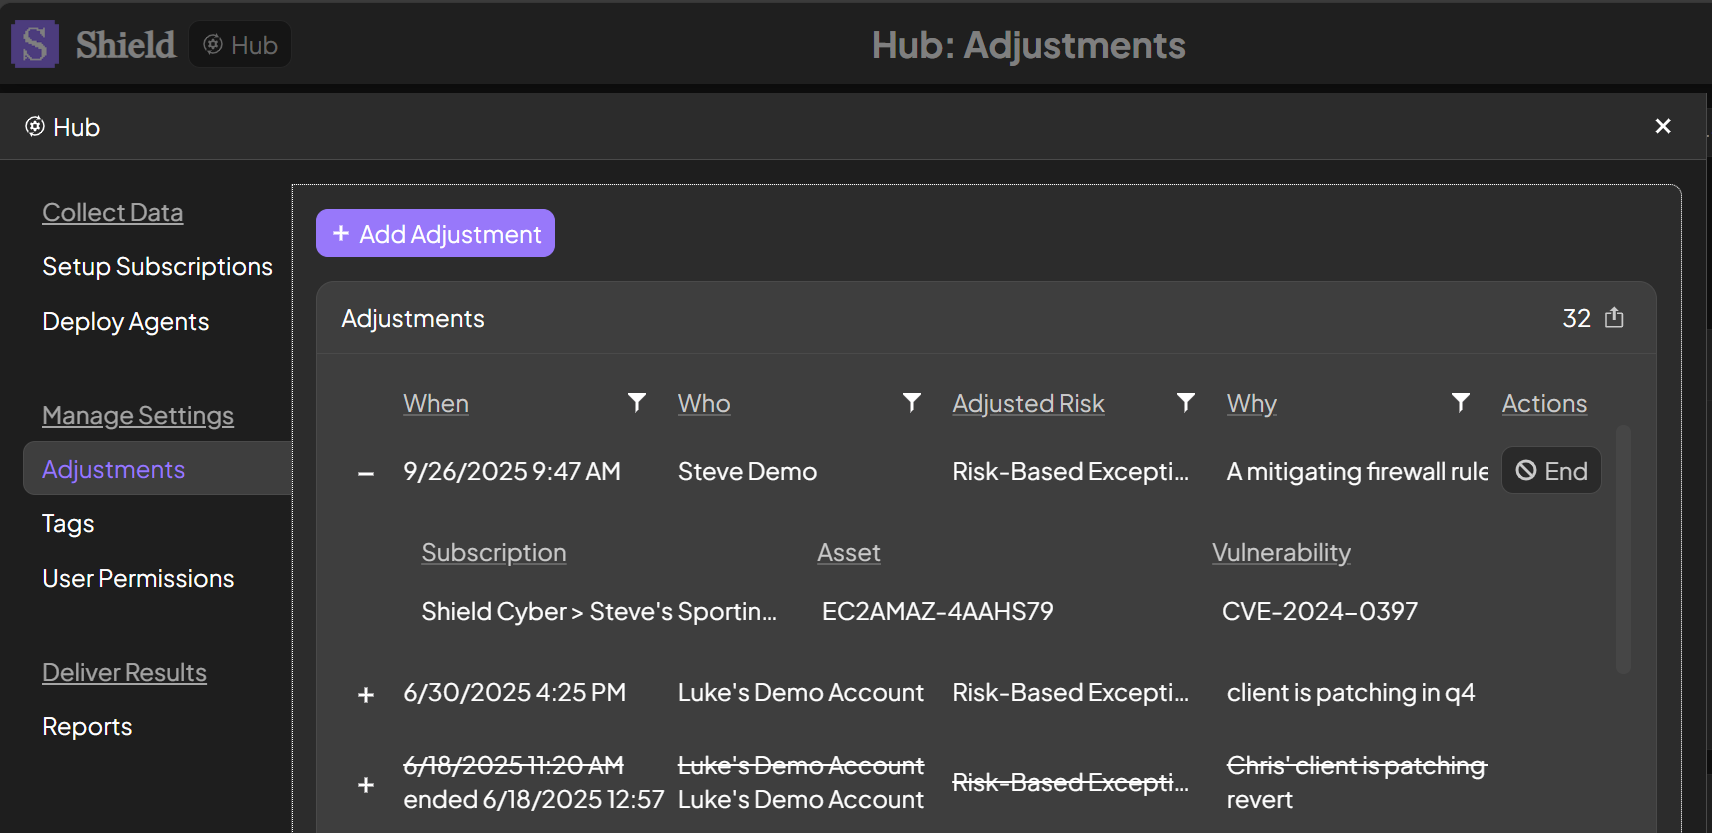Go to Deploy Agents
The image size is (1712, 833).
coord(126,322)
